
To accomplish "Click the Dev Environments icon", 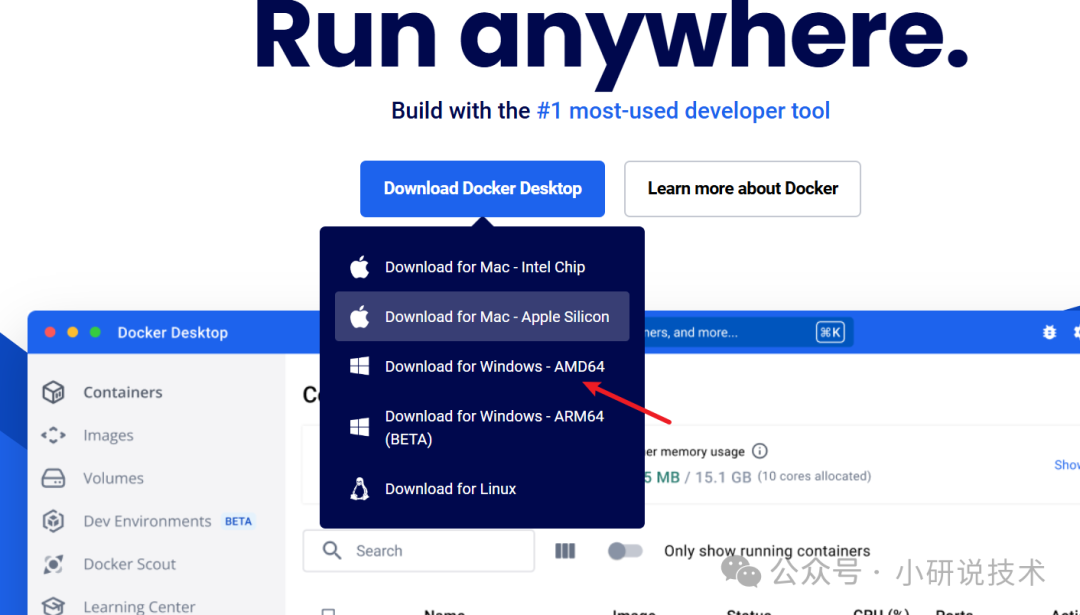I will (53, 521).
